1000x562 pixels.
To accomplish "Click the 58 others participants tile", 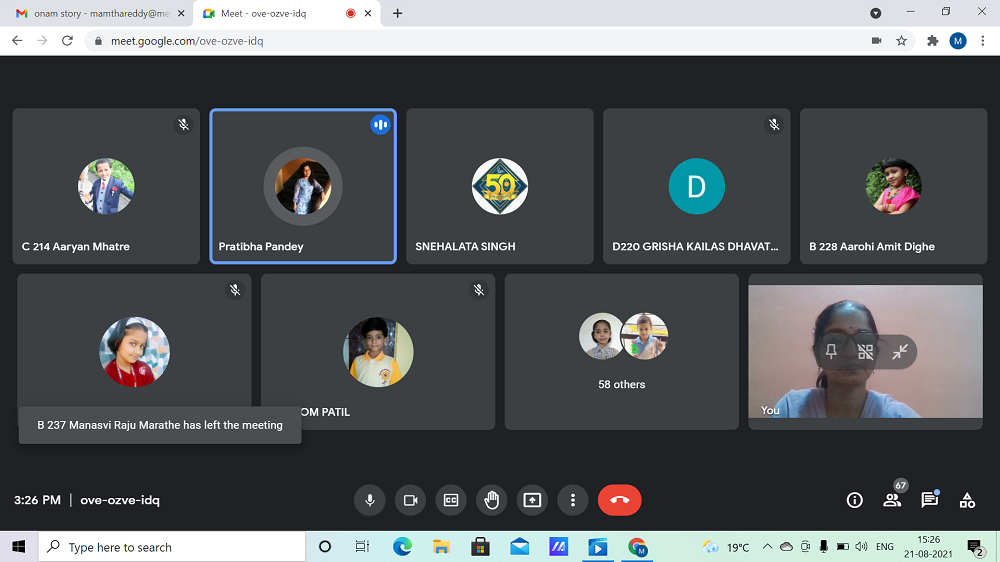I will [621, 352].
